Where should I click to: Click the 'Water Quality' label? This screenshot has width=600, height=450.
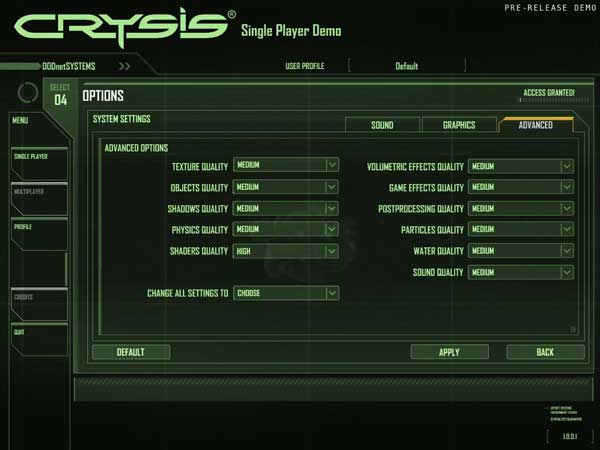(438, 251)
